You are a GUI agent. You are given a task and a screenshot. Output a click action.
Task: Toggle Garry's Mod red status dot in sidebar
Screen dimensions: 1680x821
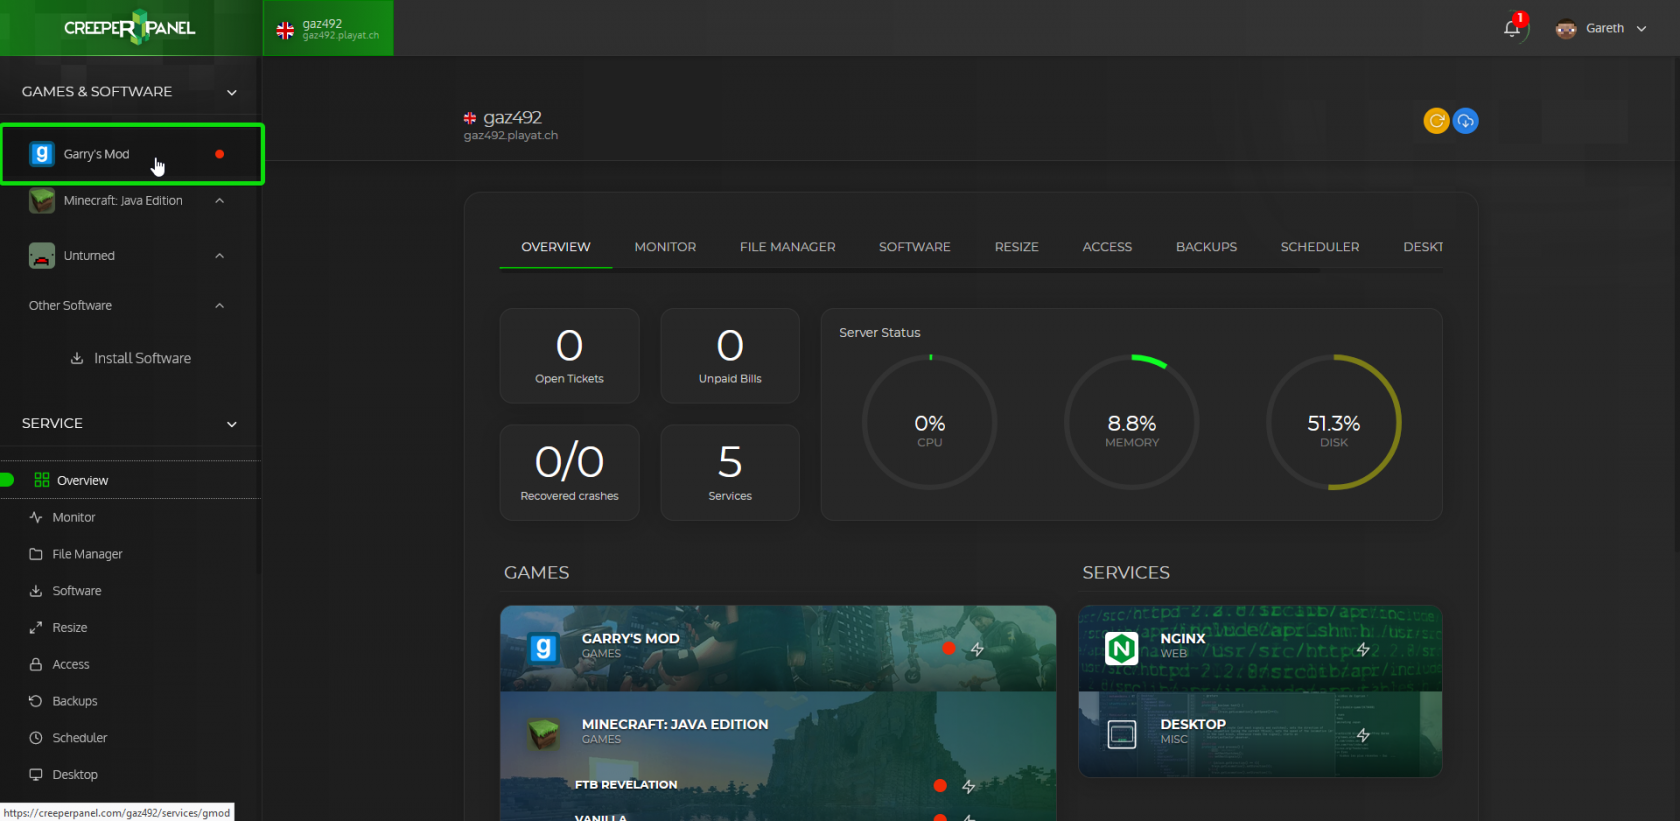[x=220, y=154]
